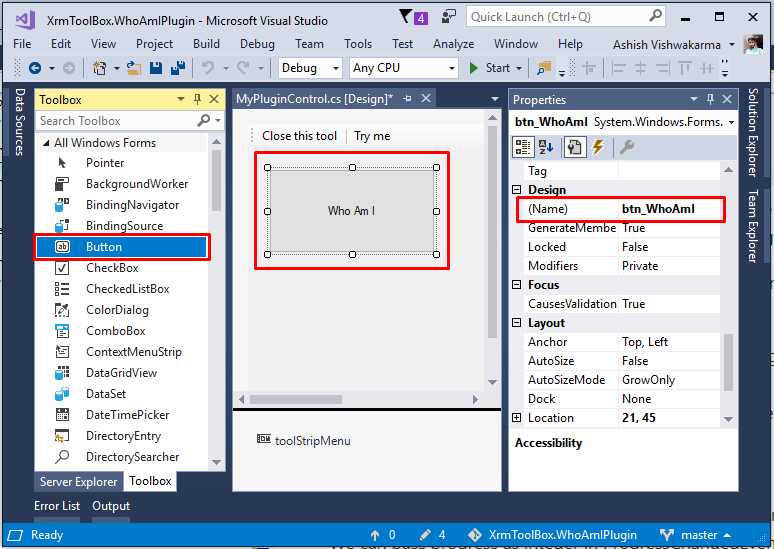
Task: Click the Search Toolbox input field
Action: (118, 121)
